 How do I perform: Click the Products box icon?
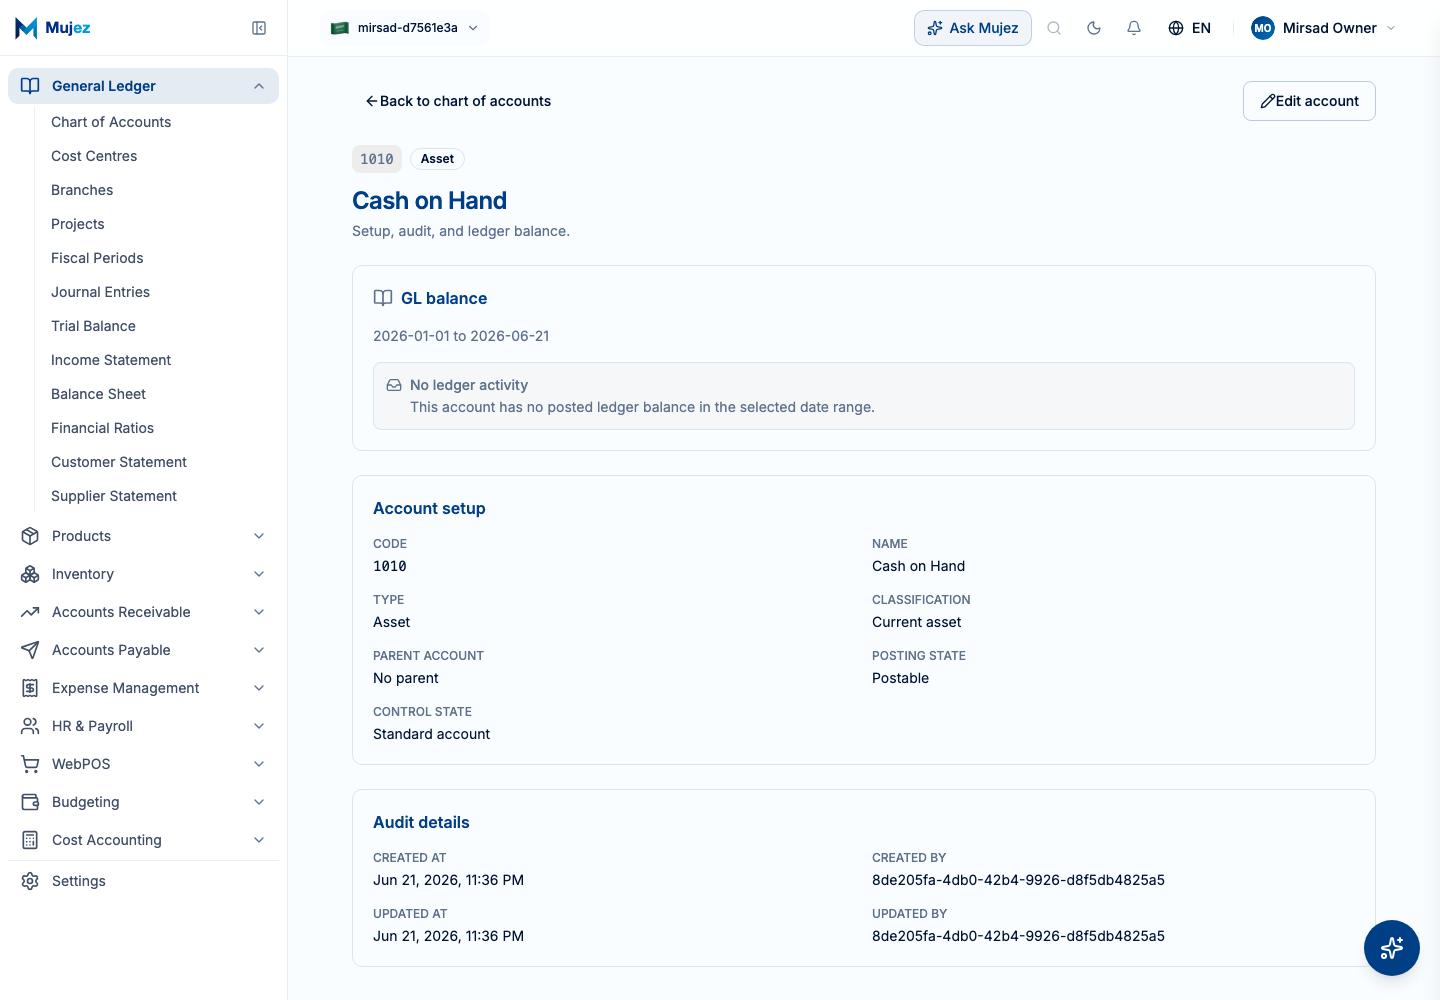[30, 536]
